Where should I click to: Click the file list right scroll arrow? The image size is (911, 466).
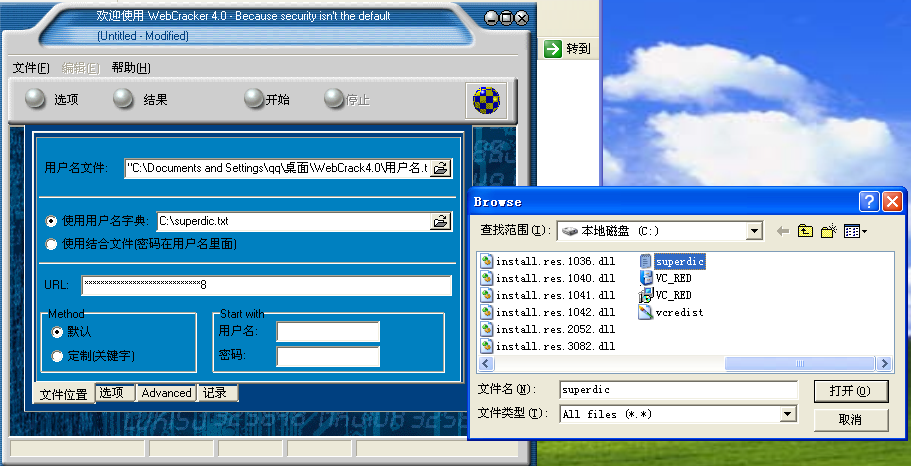884,364
